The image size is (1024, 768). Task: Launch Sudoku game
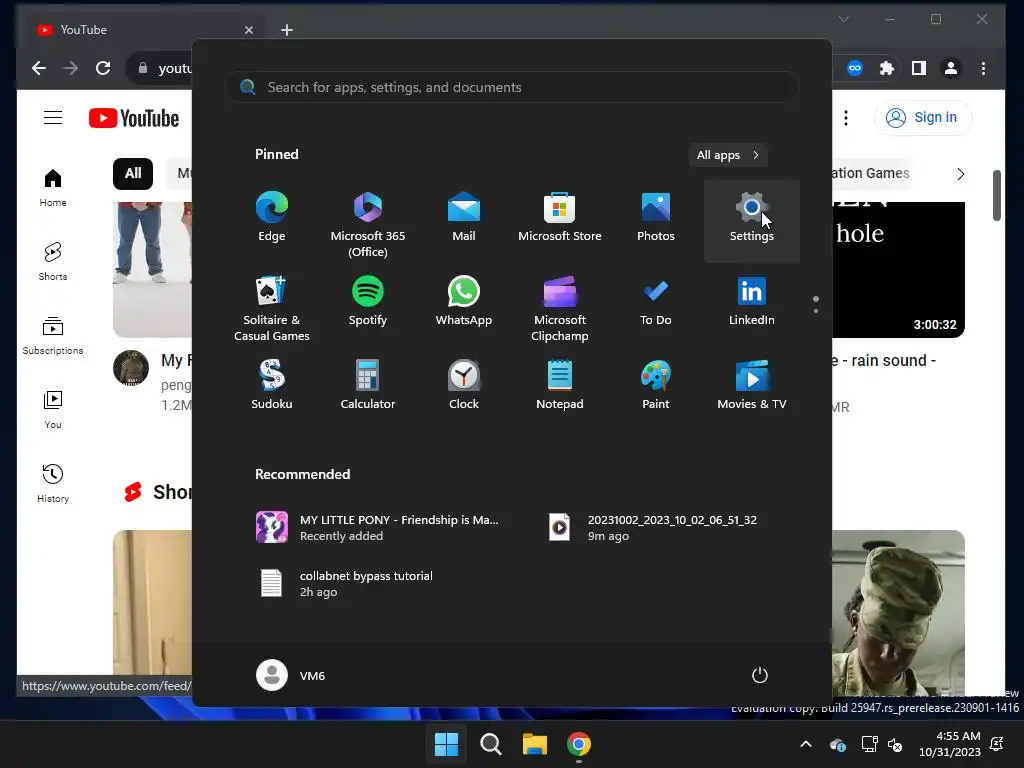pyautogui.click(x=272, y=387)
